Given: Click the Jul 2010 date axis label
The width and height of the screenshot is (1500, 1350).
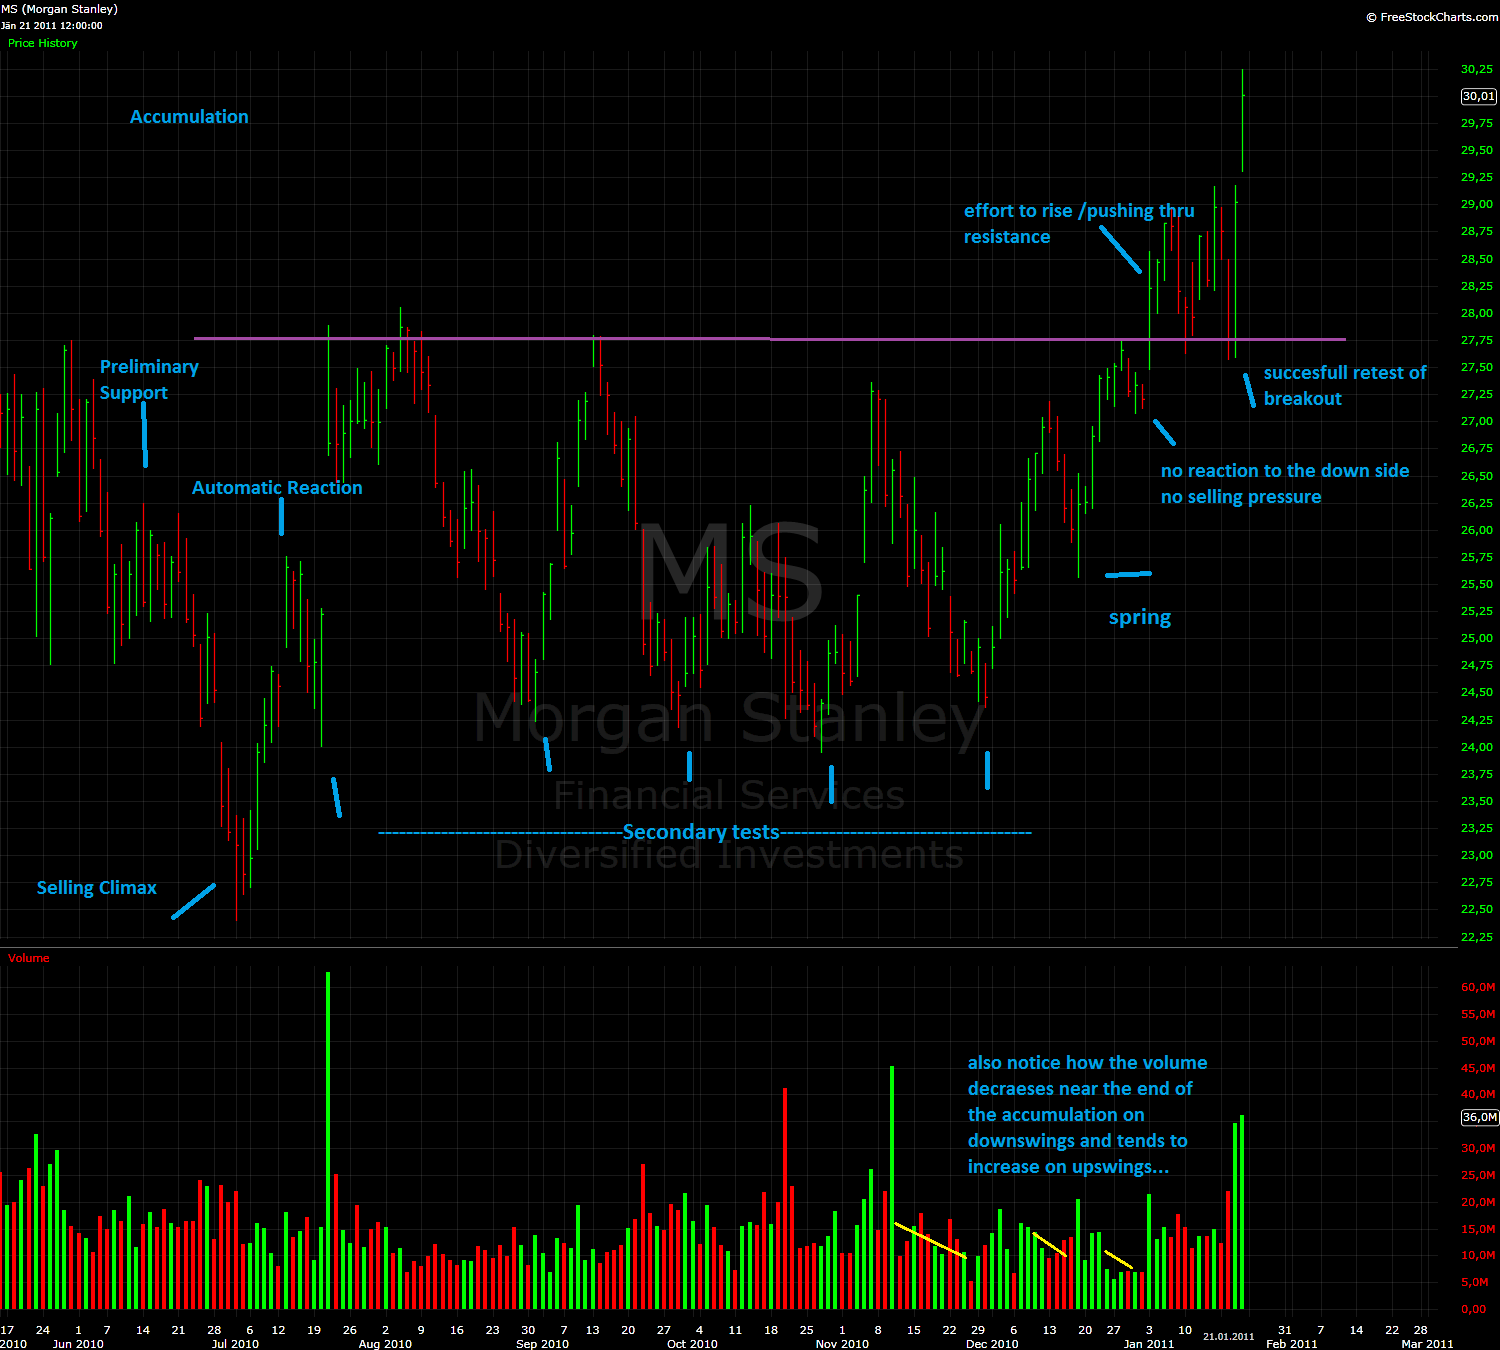Looking at the screenshot, I should tap(235, 1344).
